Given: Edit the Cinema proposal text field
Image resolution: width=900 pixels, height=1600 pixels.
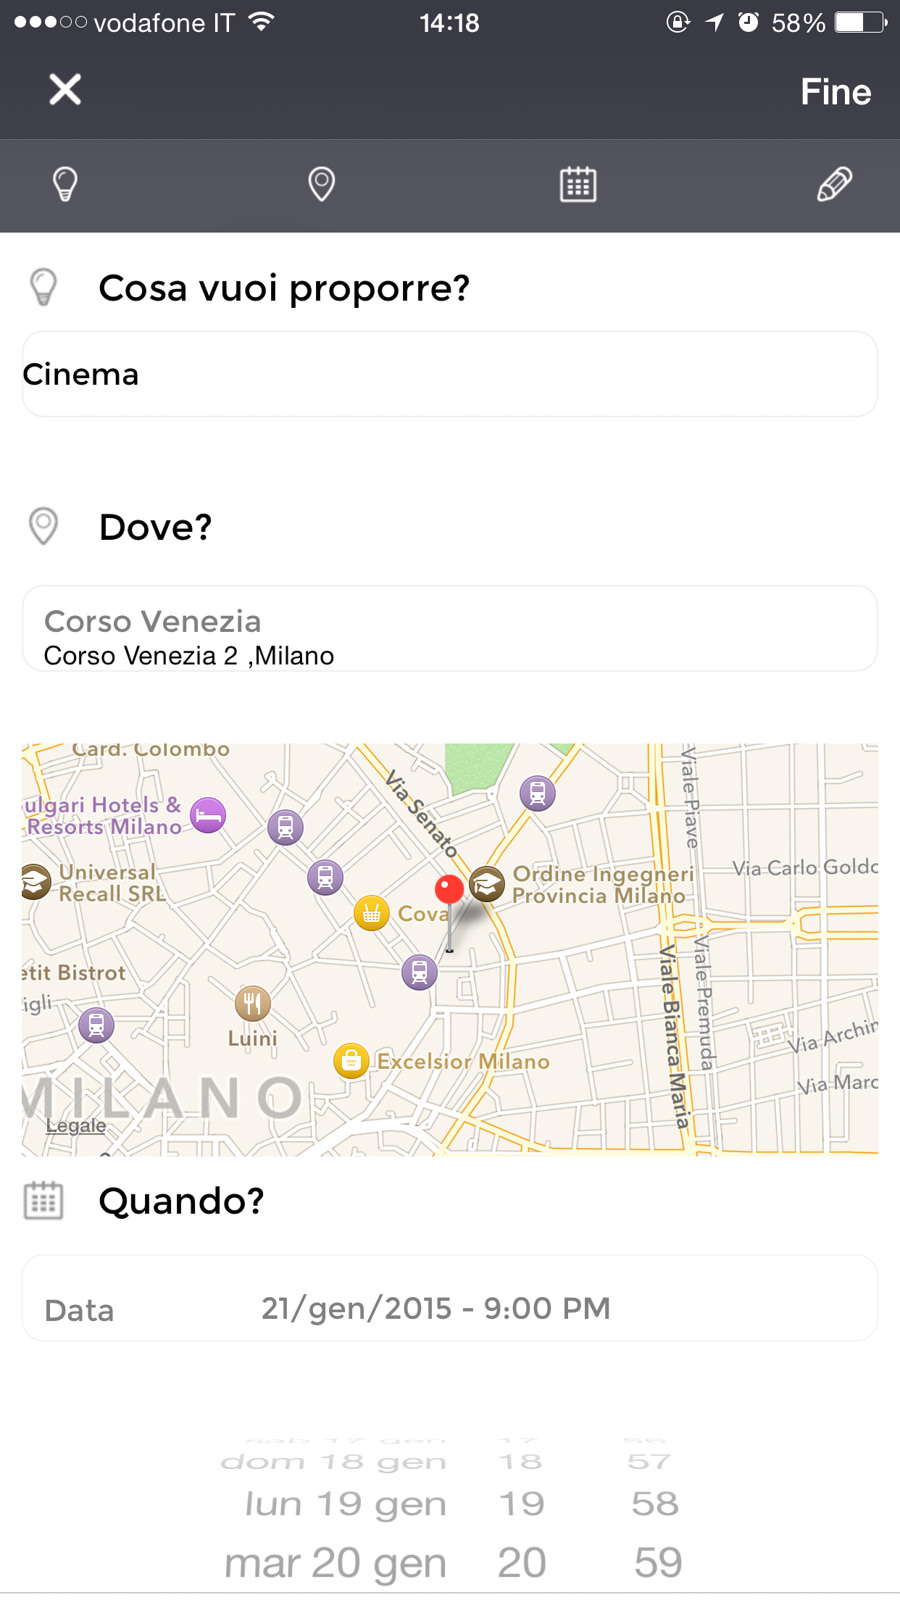Looking at the screenshot, I should pyautogui.click(x=450, y=374).
